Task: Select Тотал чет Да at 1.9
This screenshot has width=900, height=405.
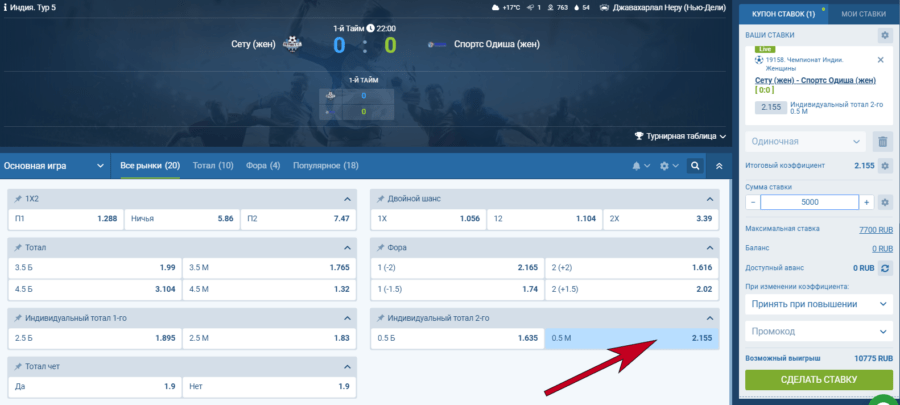Action: tap(95, 387)
